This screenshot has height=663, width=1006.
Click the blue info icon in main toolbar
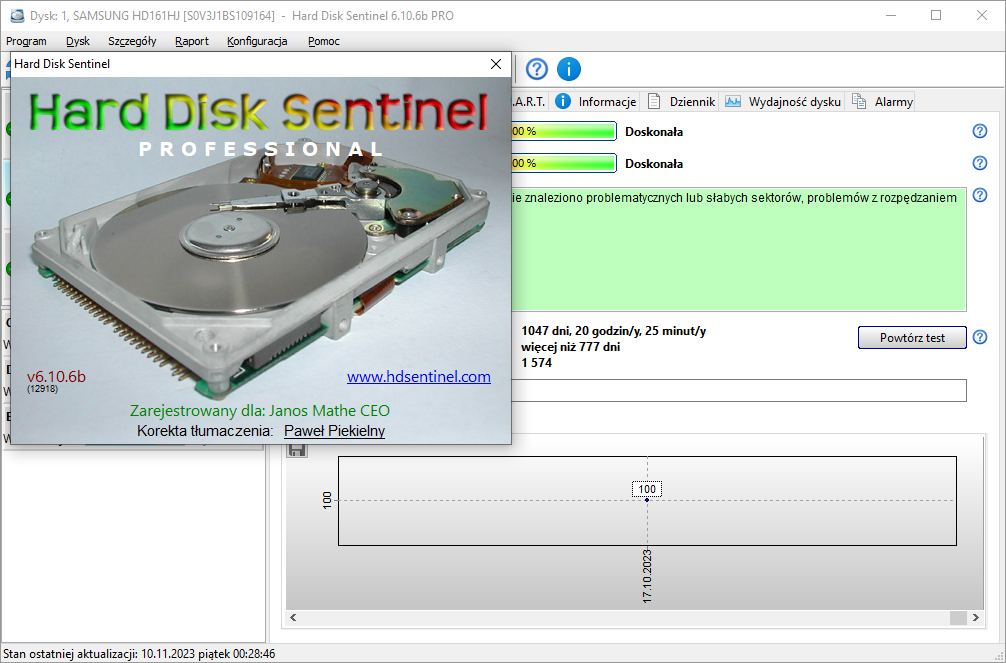coord(568,69)
